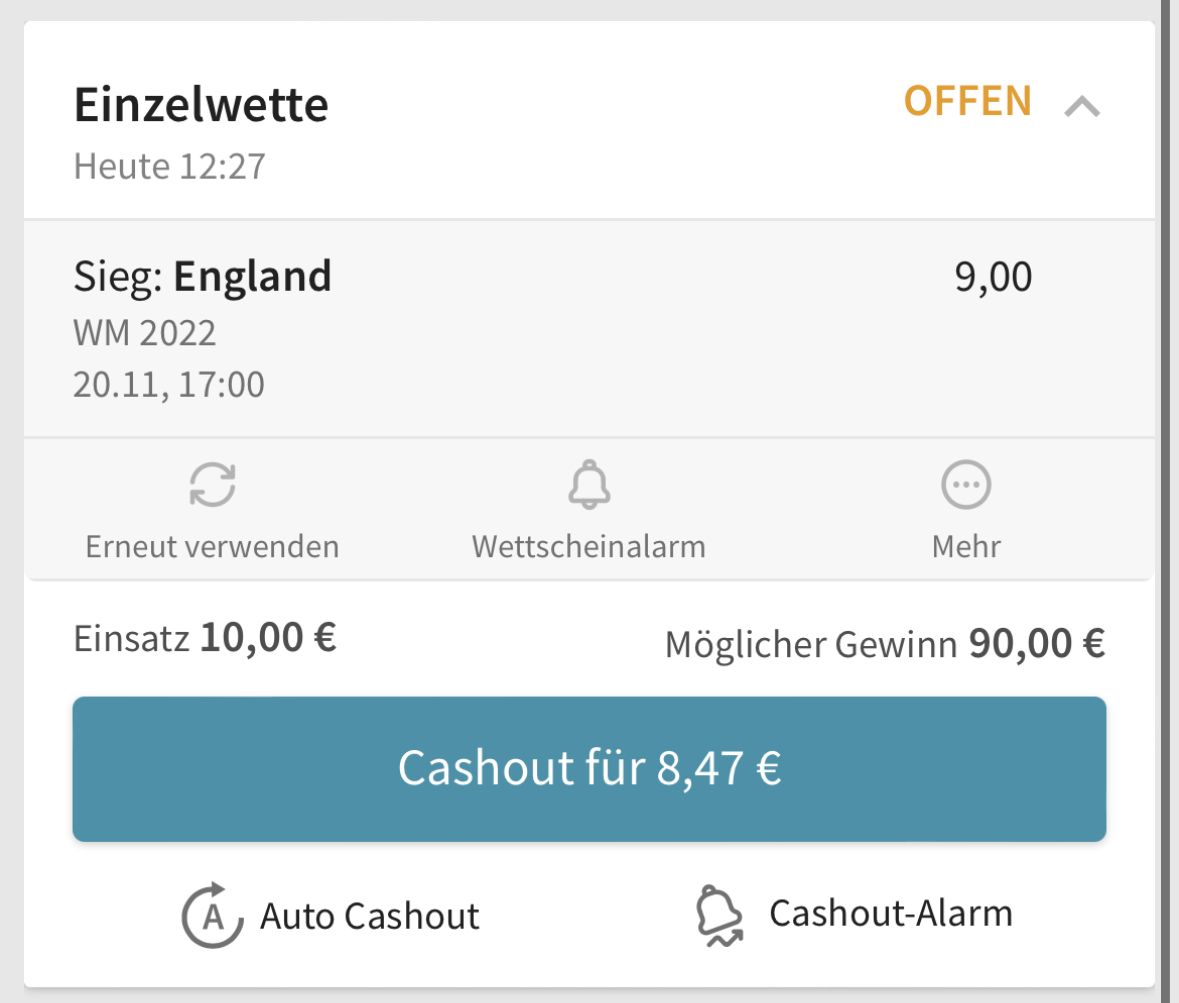Click the 9,00 odds value
The width and height of the screenshot is (1179, 1003).
point(993,277)
